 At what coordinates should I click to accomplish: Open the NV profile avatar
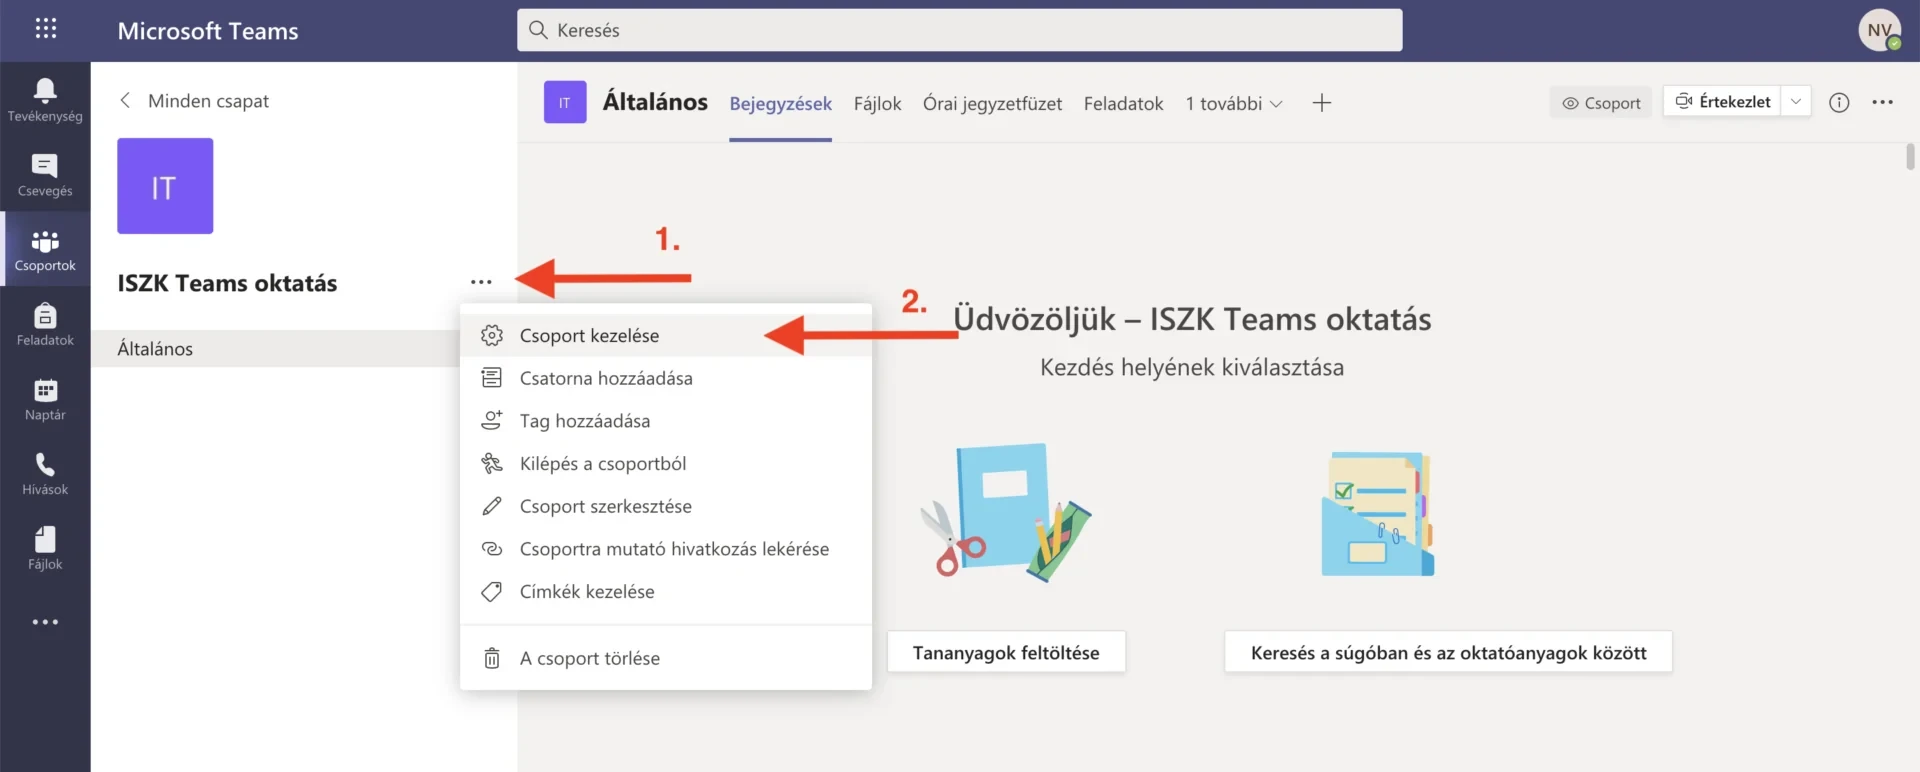point(1879,30)
